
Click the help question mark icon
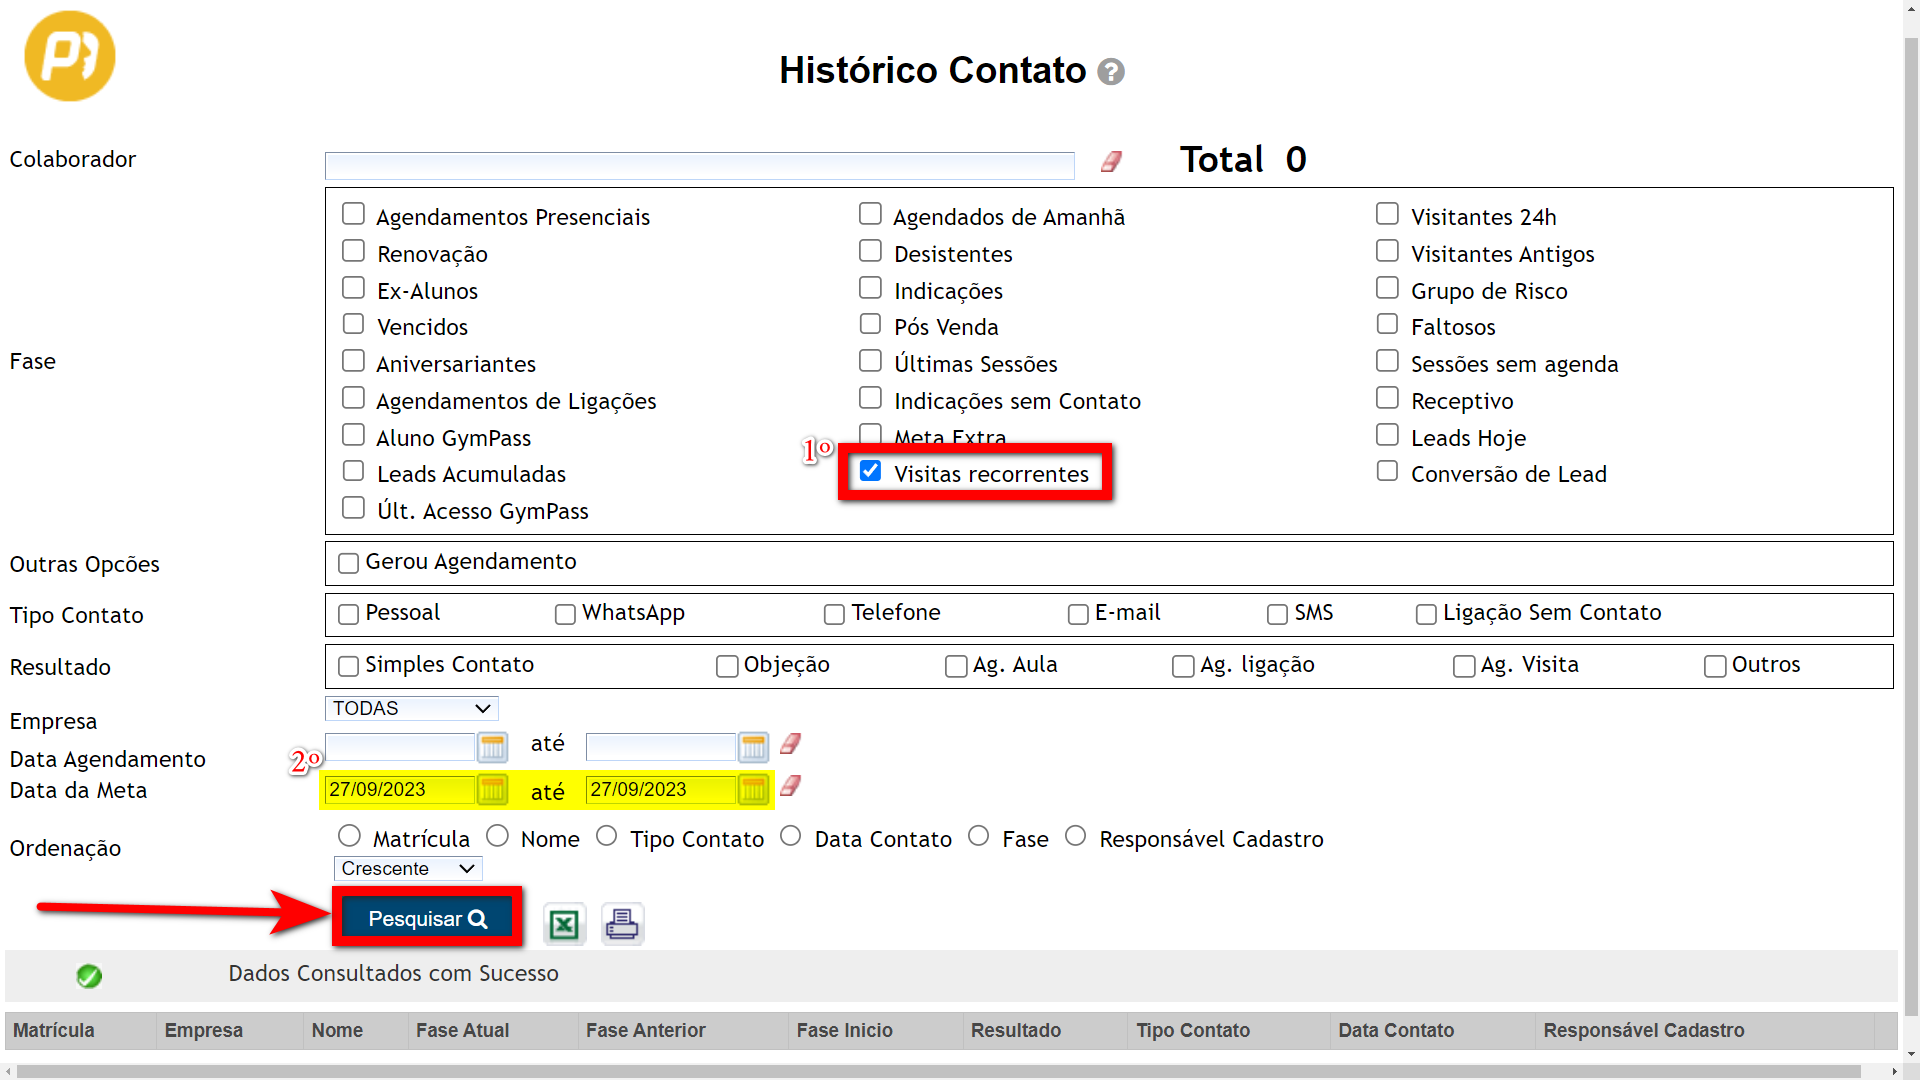click(x=1111, y=72)
